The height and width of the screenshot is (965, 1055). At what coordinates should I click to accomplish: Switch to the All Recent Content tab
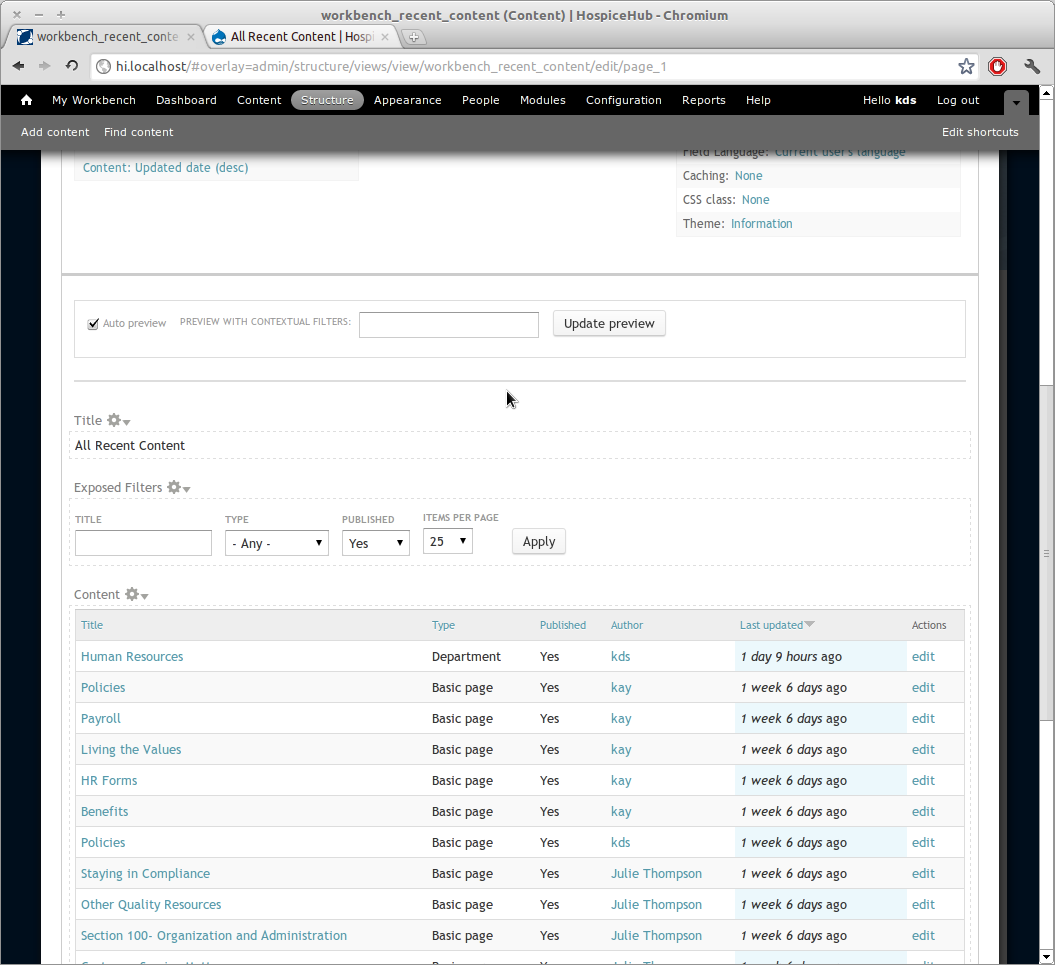[x=301, y=37]
